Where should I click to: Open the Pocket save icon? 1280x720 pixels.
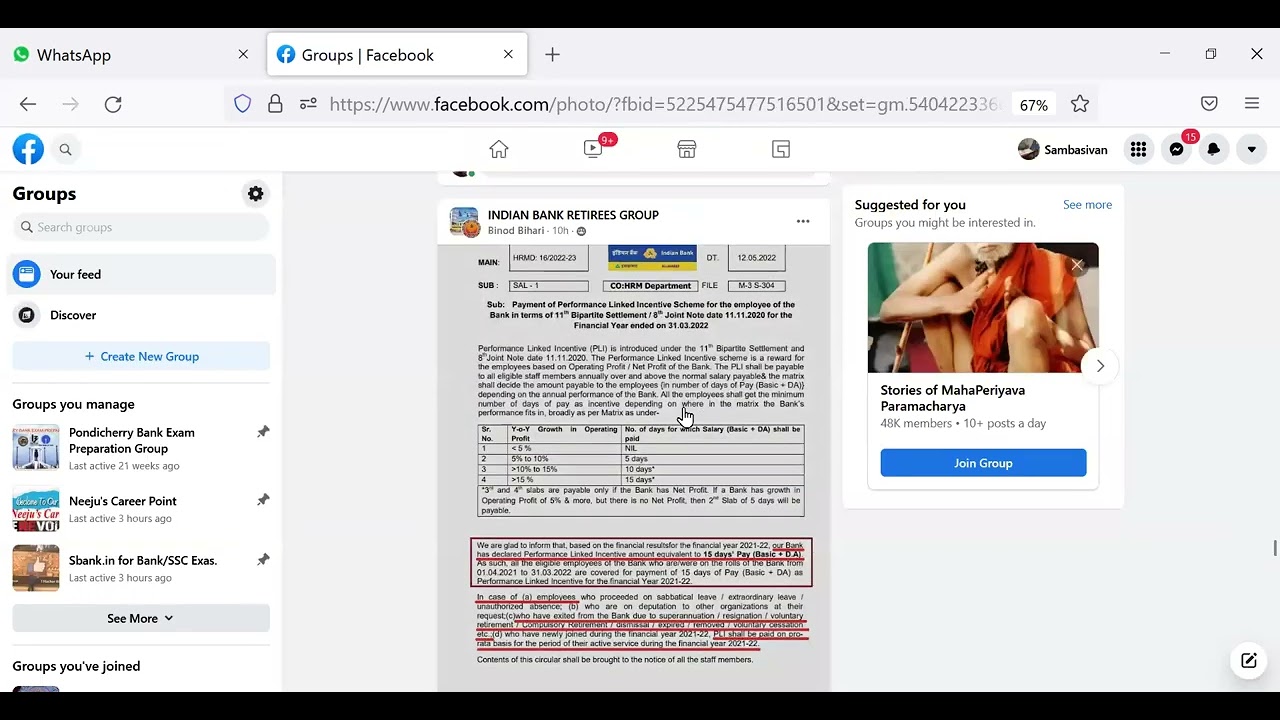1209,104
